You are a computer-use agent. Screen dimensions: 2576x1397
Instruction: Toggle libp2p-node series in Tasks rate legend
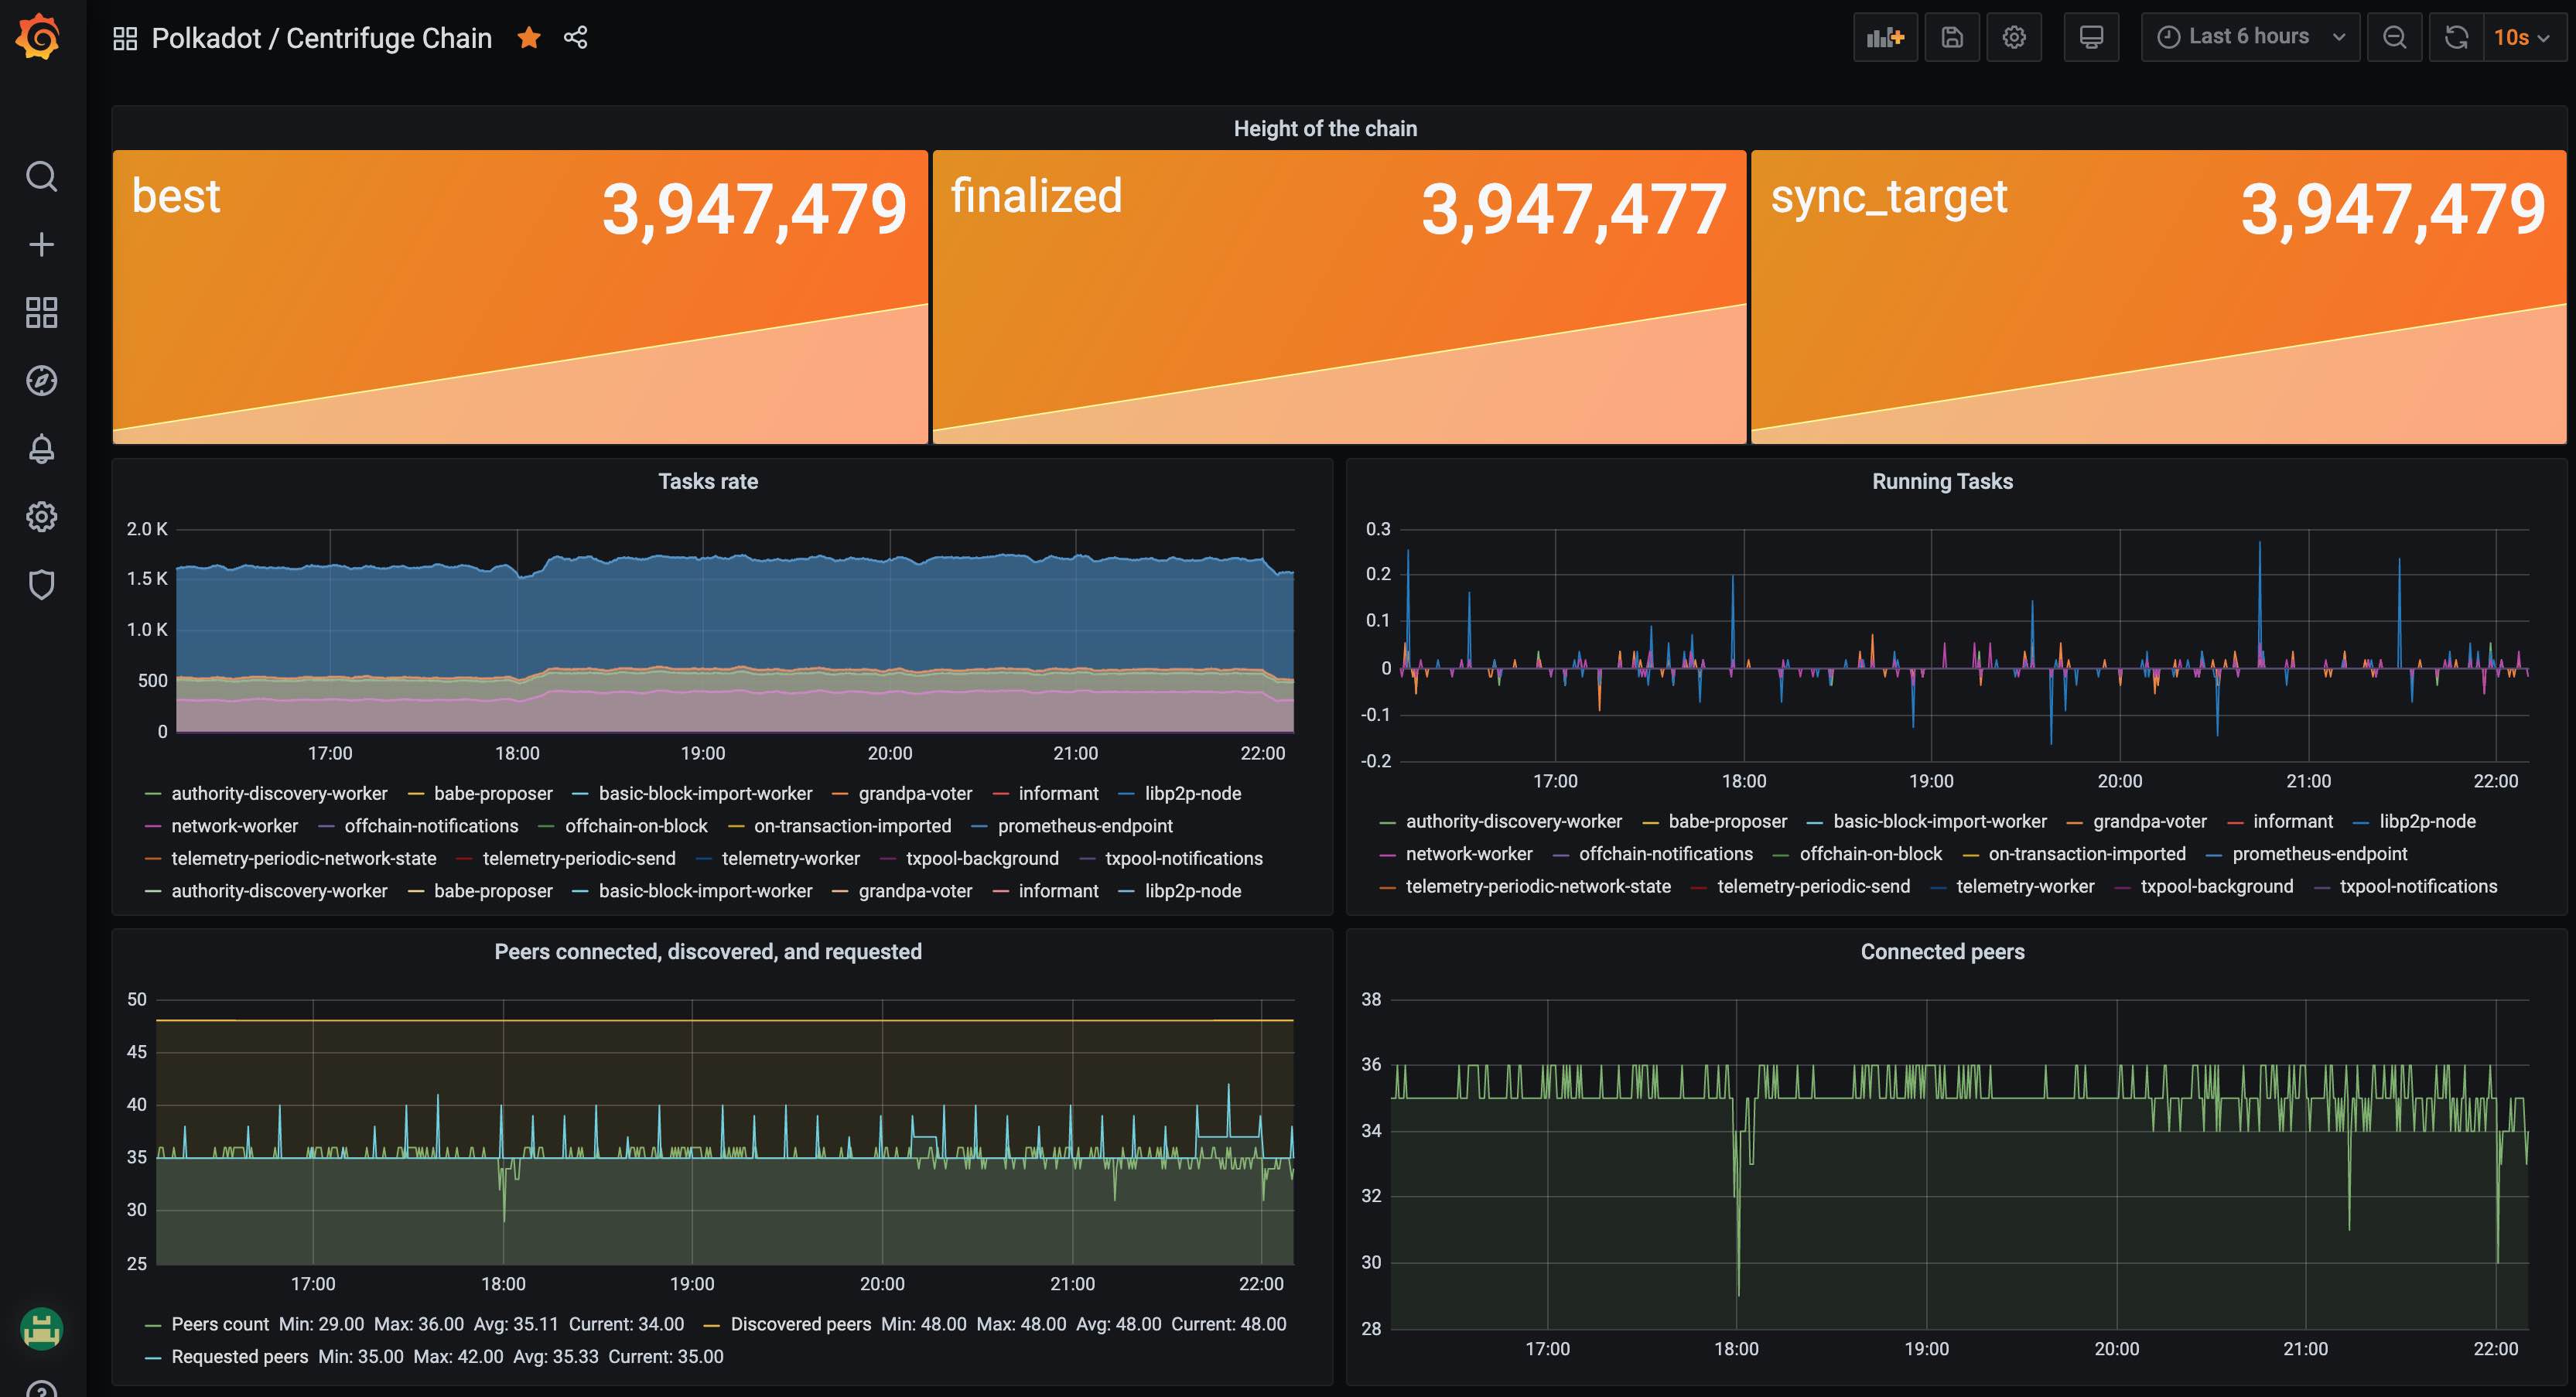coord(1192,794)
